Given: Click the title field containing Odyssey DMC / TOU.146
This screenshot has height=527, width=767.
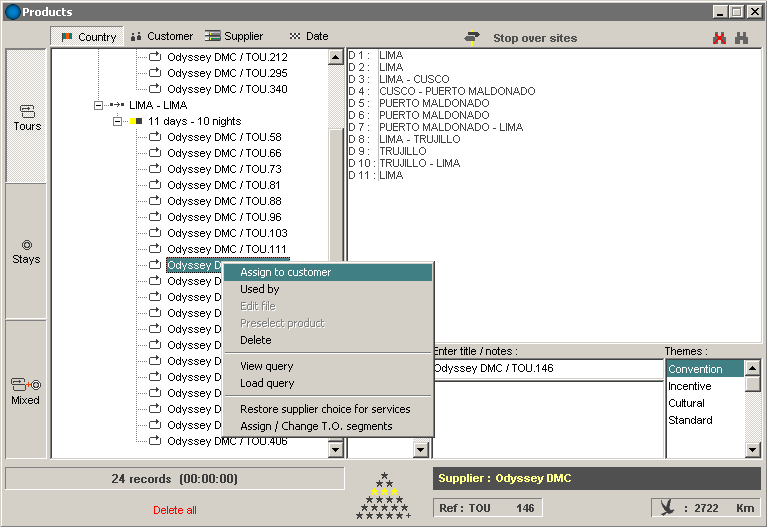Looking at the screenshot, I should [x=547, y=369].
